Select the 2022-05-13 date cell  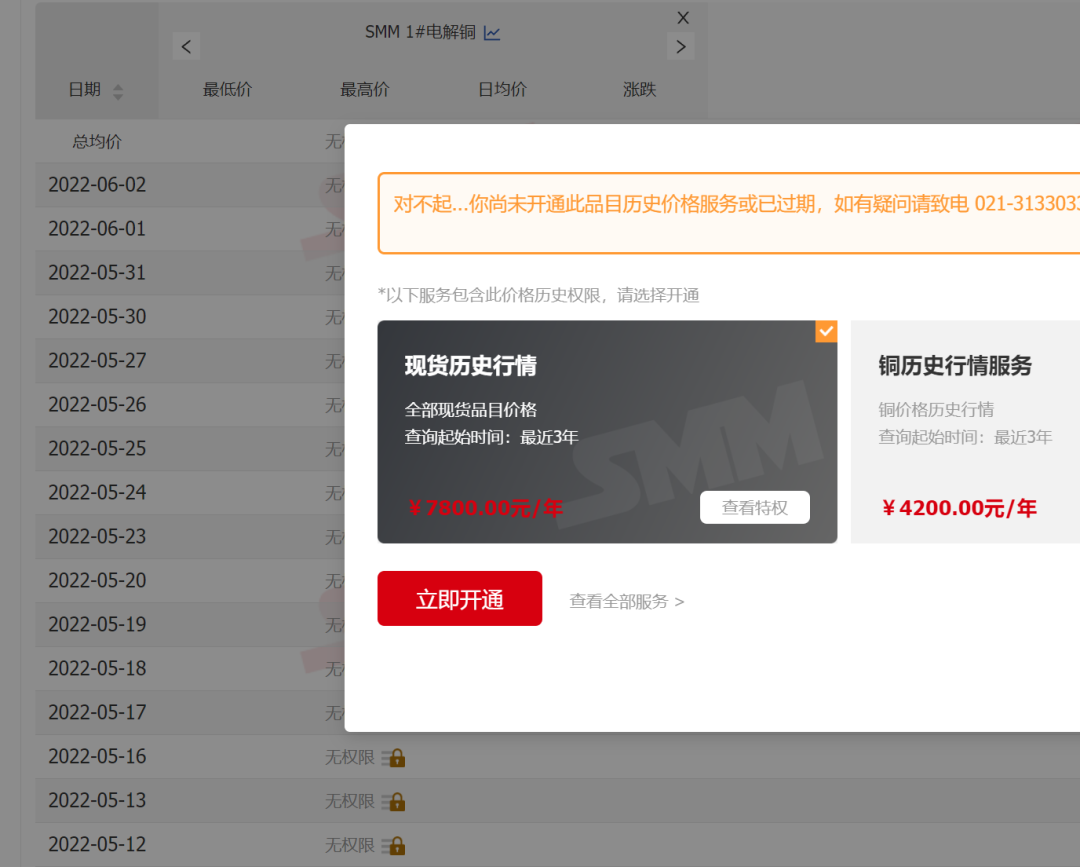tap(97, 801)
